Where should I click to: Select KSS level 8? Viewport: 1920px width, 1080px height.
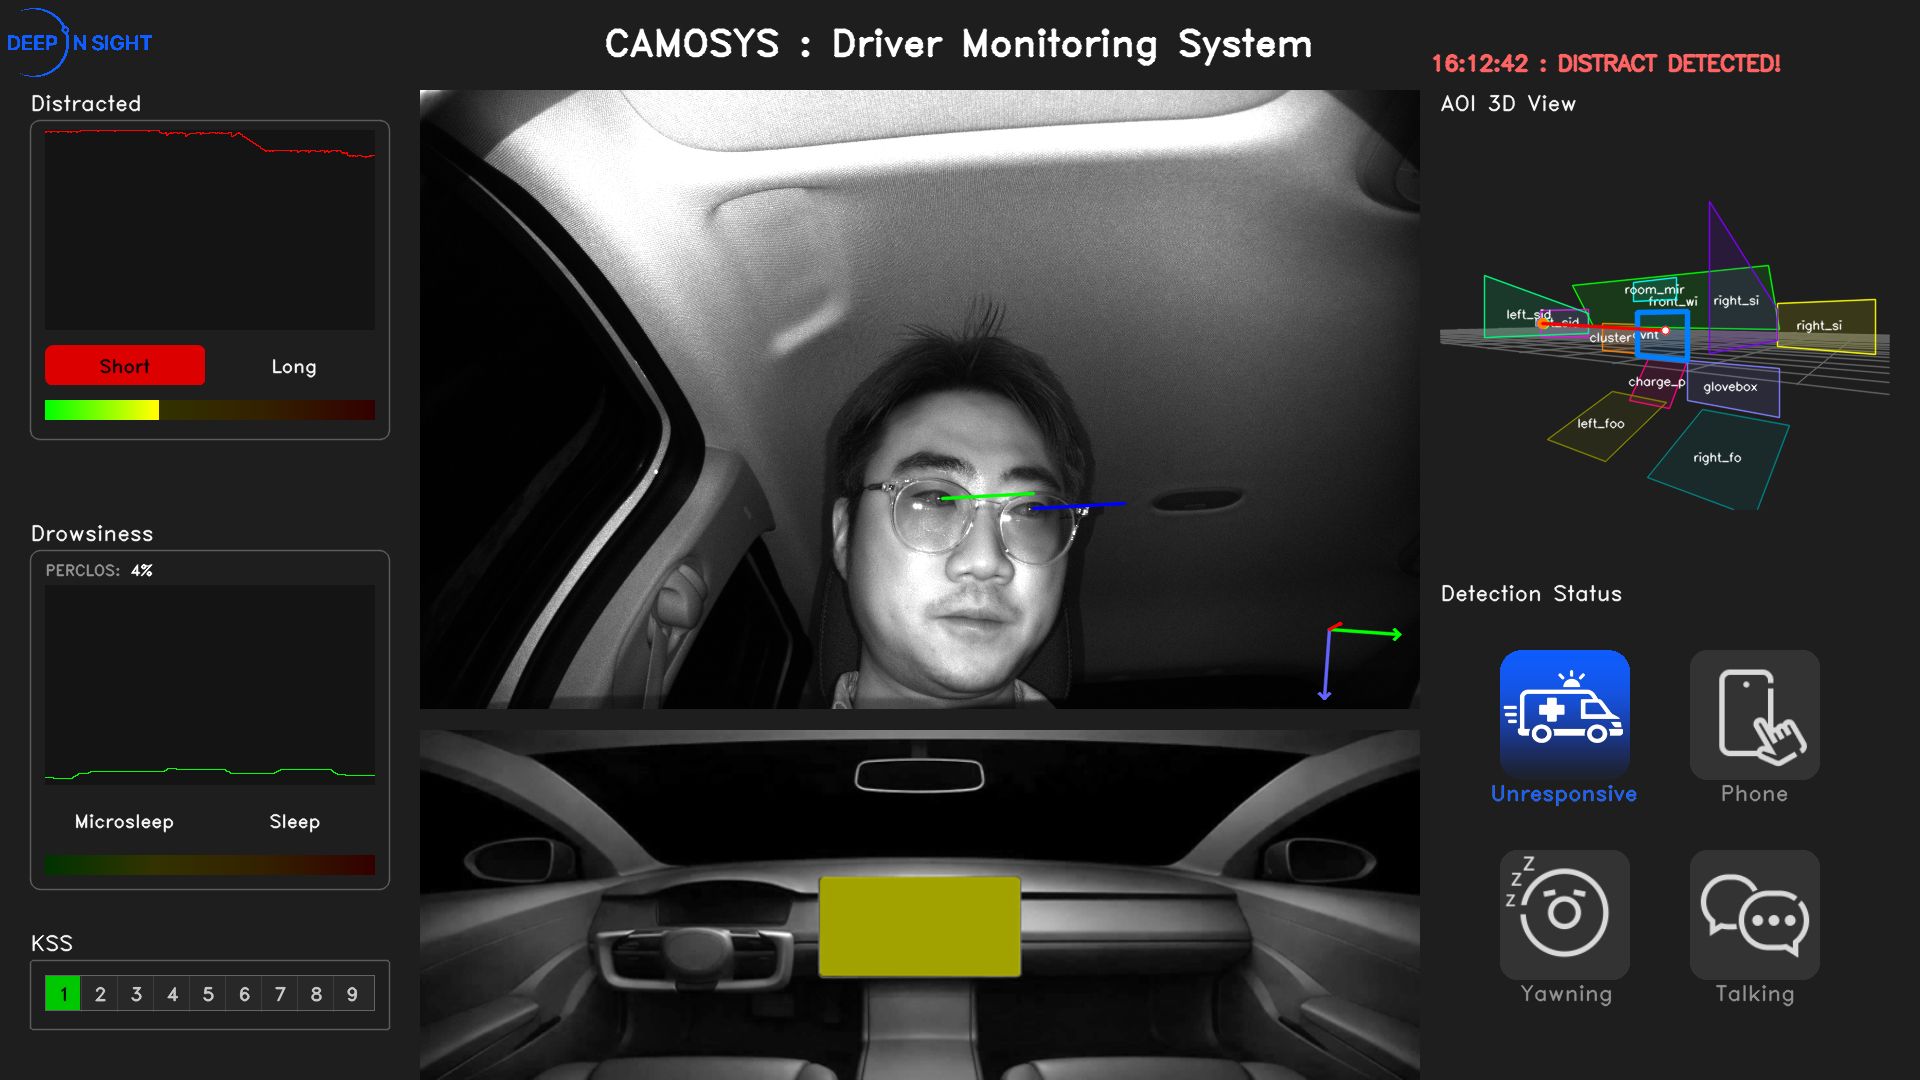click(316, 993)
